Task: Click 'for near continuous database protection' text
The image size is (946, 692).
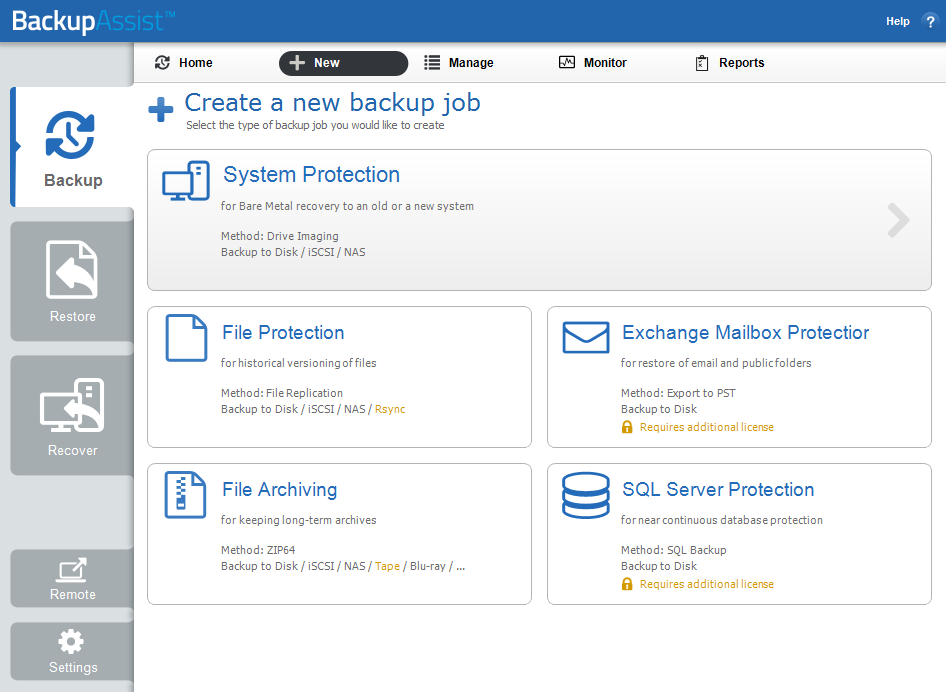Action: (x=722, y=519)
